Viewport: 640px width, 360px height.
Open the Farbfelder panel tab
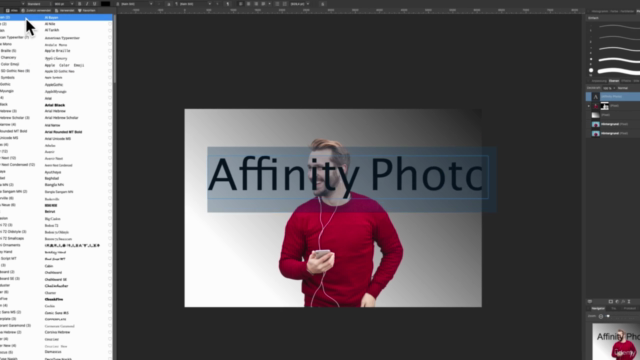628,11
